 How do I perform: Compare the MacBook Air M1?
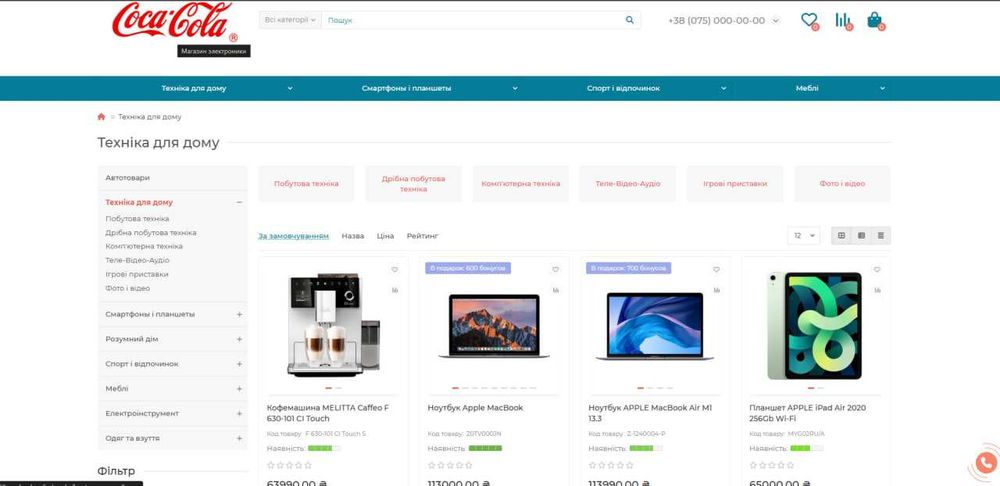click(x=716, y=290)
